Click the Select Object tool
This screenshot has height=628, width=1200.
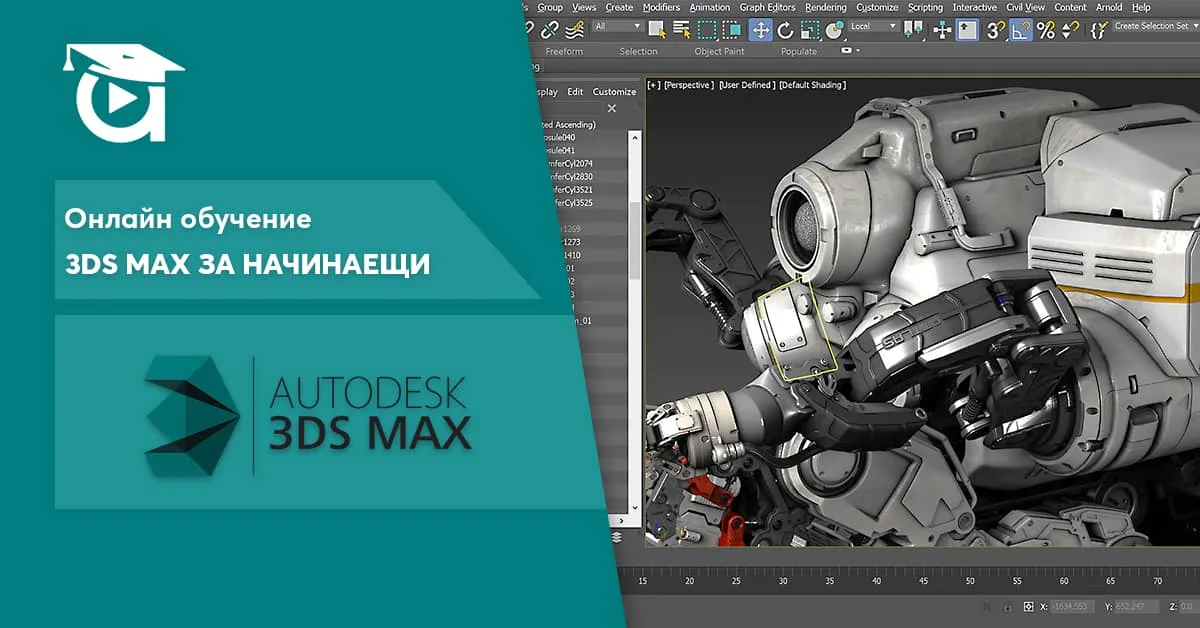657,29
